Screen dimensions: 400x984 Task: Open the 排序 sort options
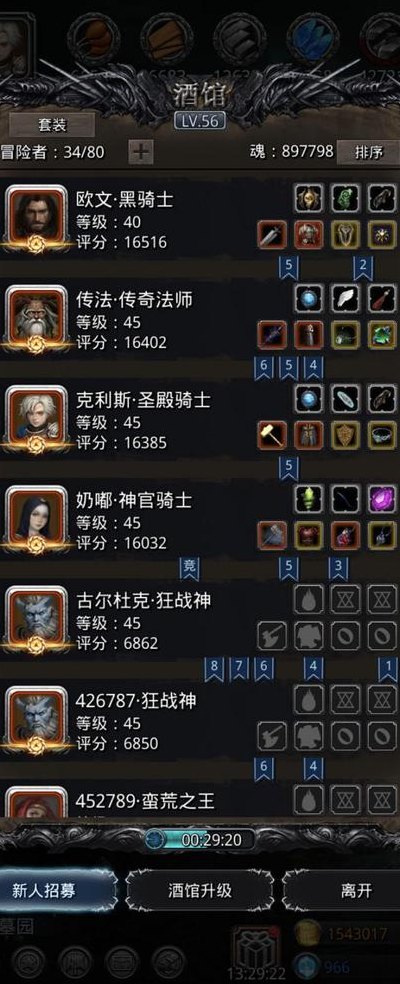368,152
